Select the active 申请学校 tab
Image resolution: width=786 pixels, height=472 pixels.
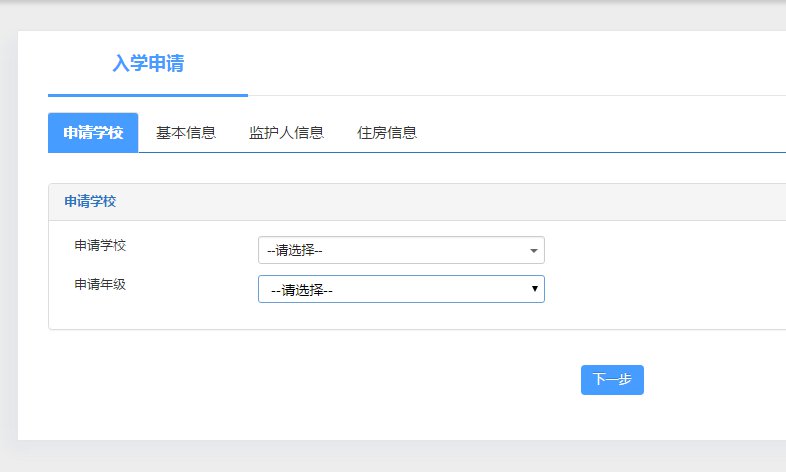pos(93,133)
